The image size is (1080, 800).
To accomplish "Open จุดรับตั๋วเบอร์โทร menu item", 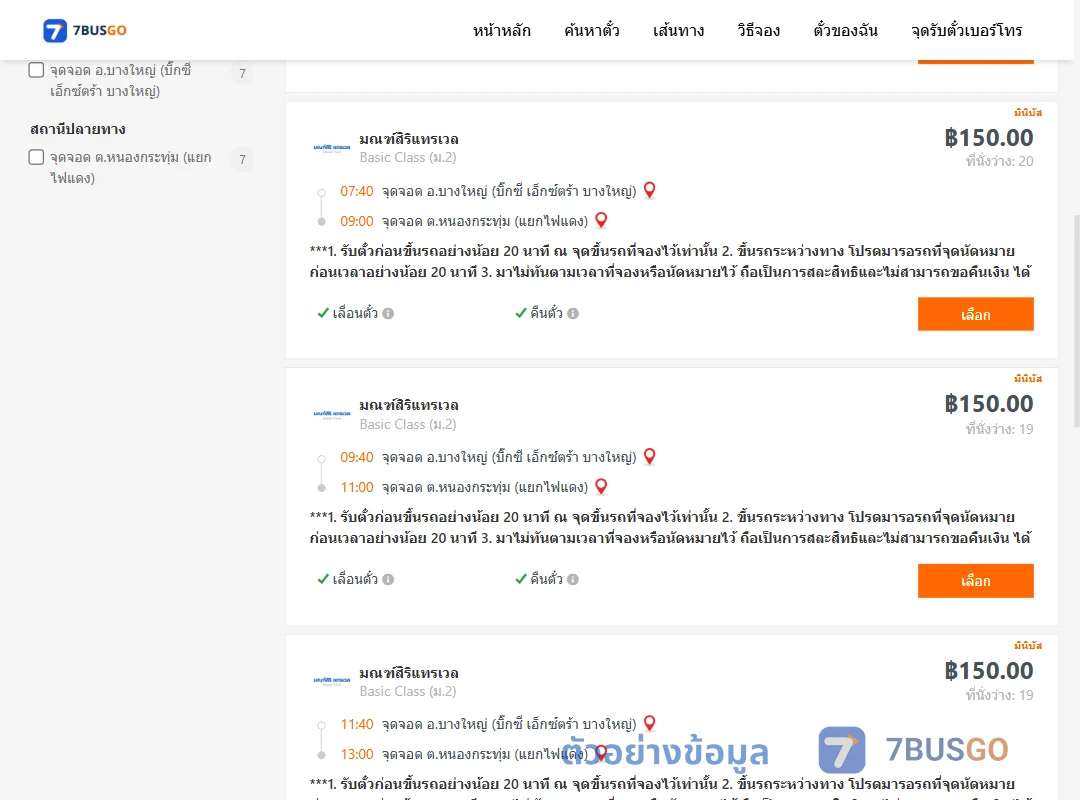I will [966, 30].
